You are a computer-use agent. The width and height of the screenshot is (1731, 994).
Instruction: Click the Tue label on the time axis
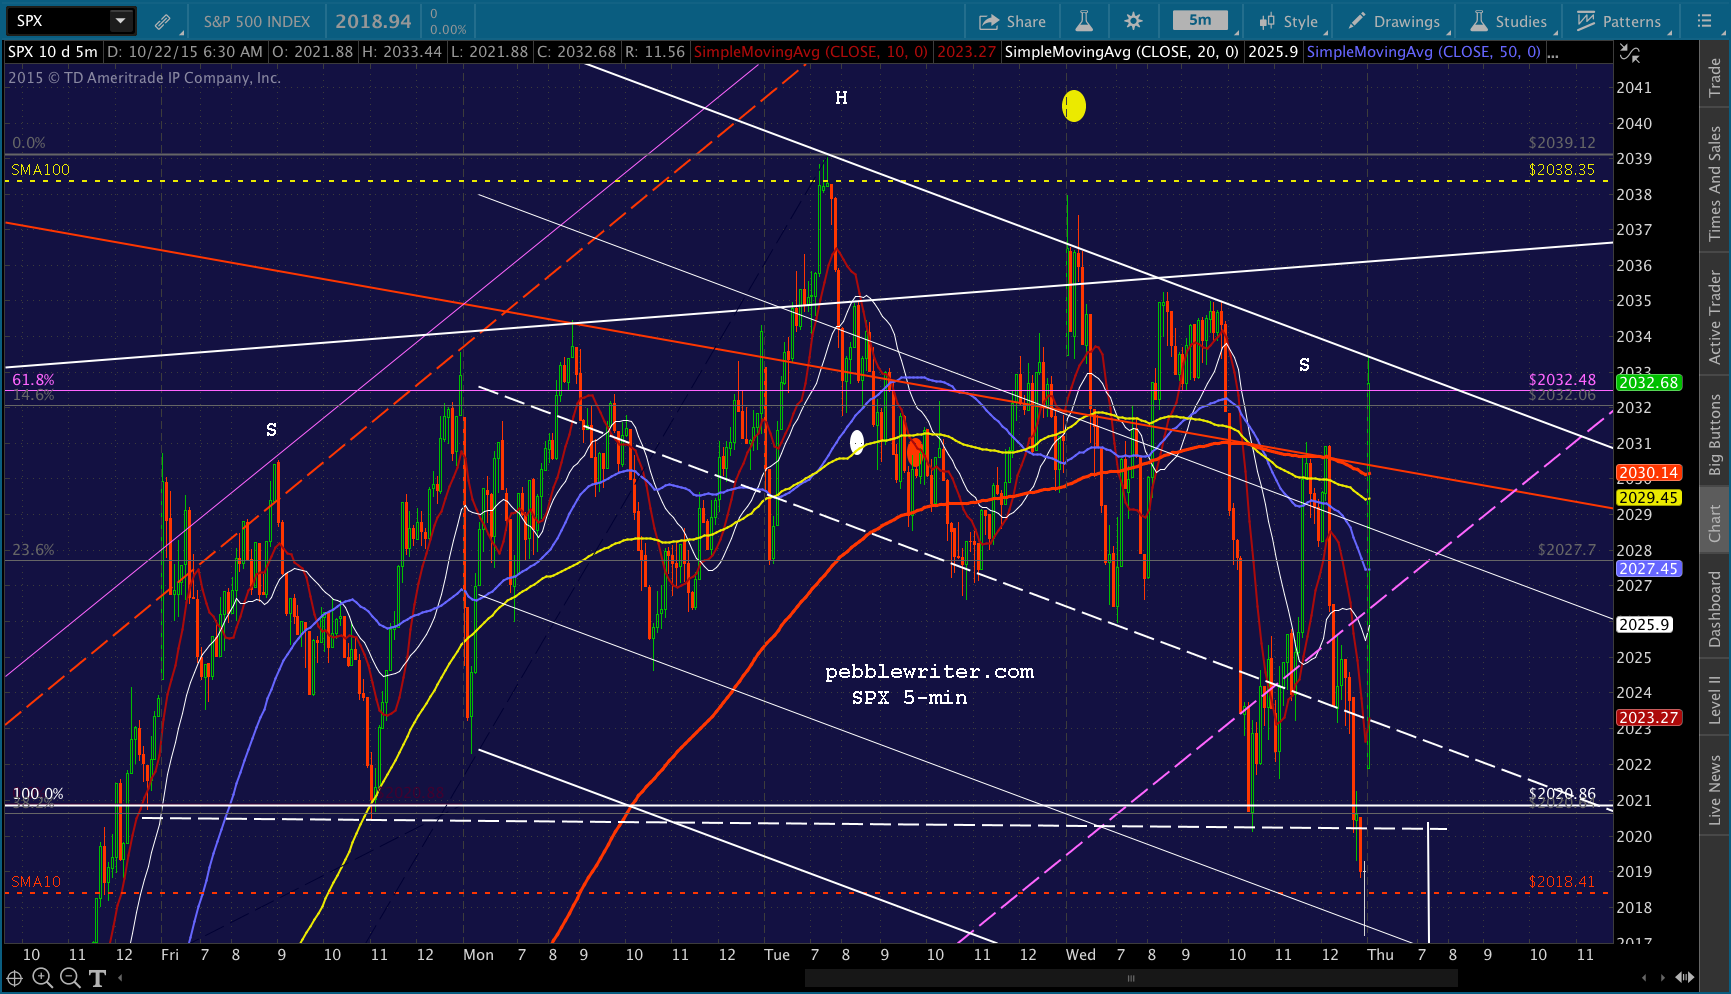click(x=777, y=955)
